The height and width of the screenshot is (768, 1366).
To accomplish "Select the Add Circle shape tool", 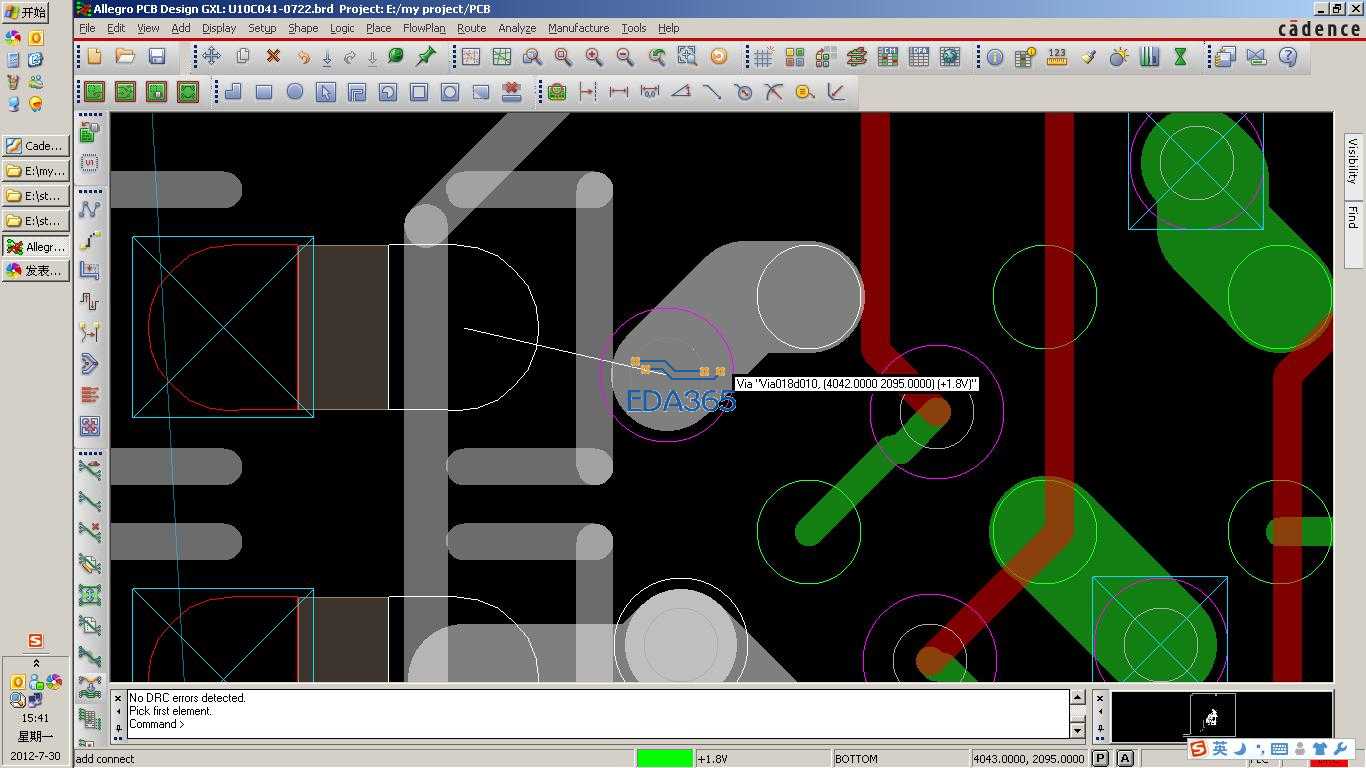I will pos(295,92).
